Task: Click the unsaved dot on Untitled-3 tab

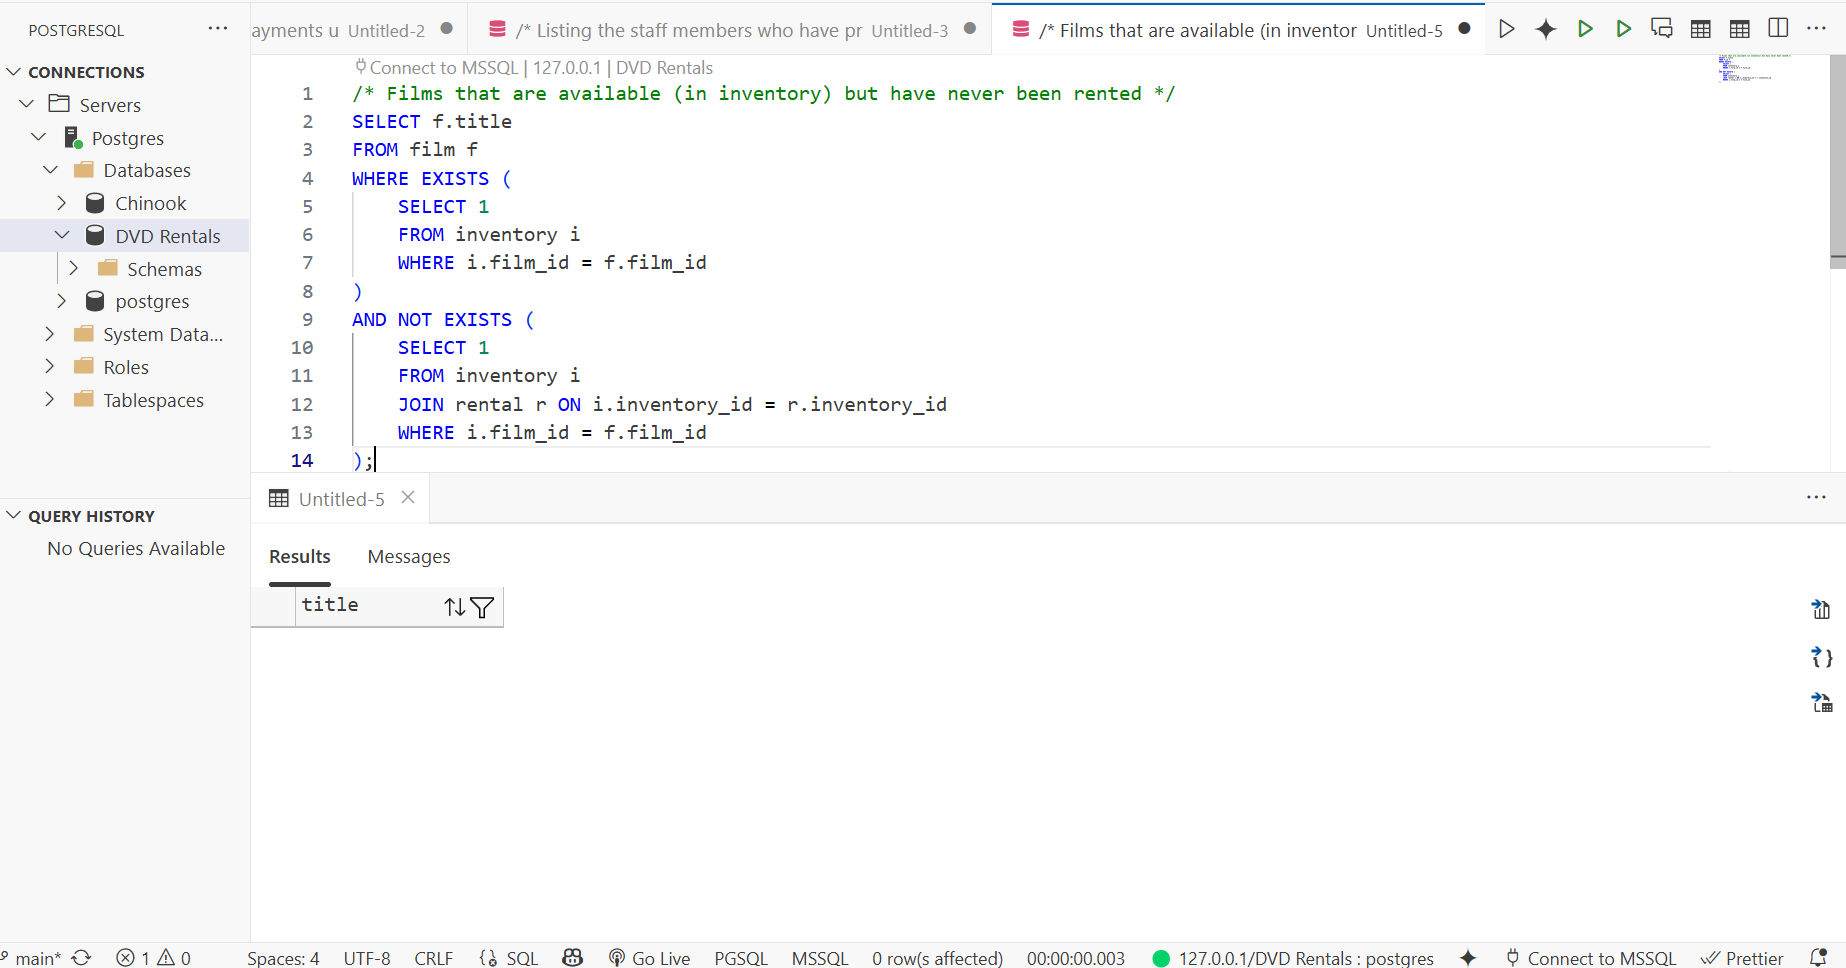Action: click(x=969, y=29)
